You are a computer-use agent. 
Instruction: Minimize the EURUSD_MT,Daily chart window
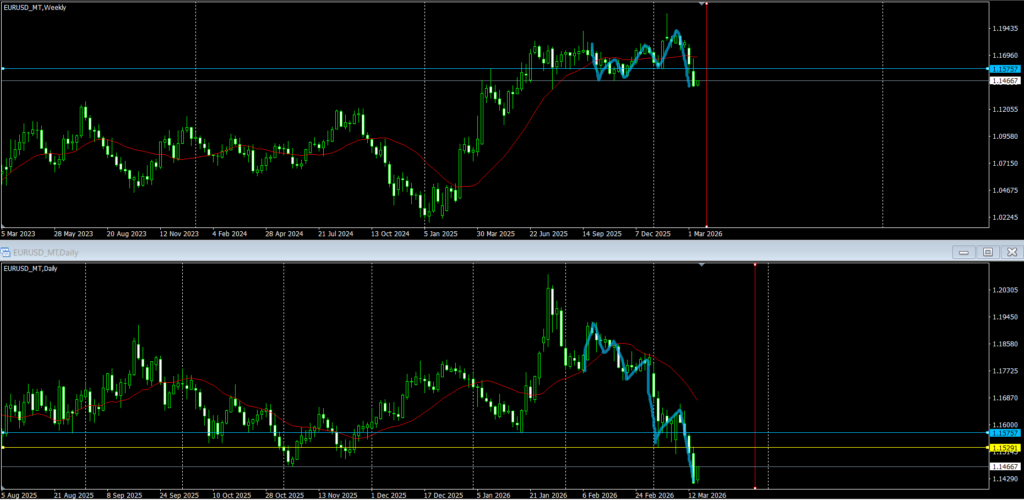point(963,252)
